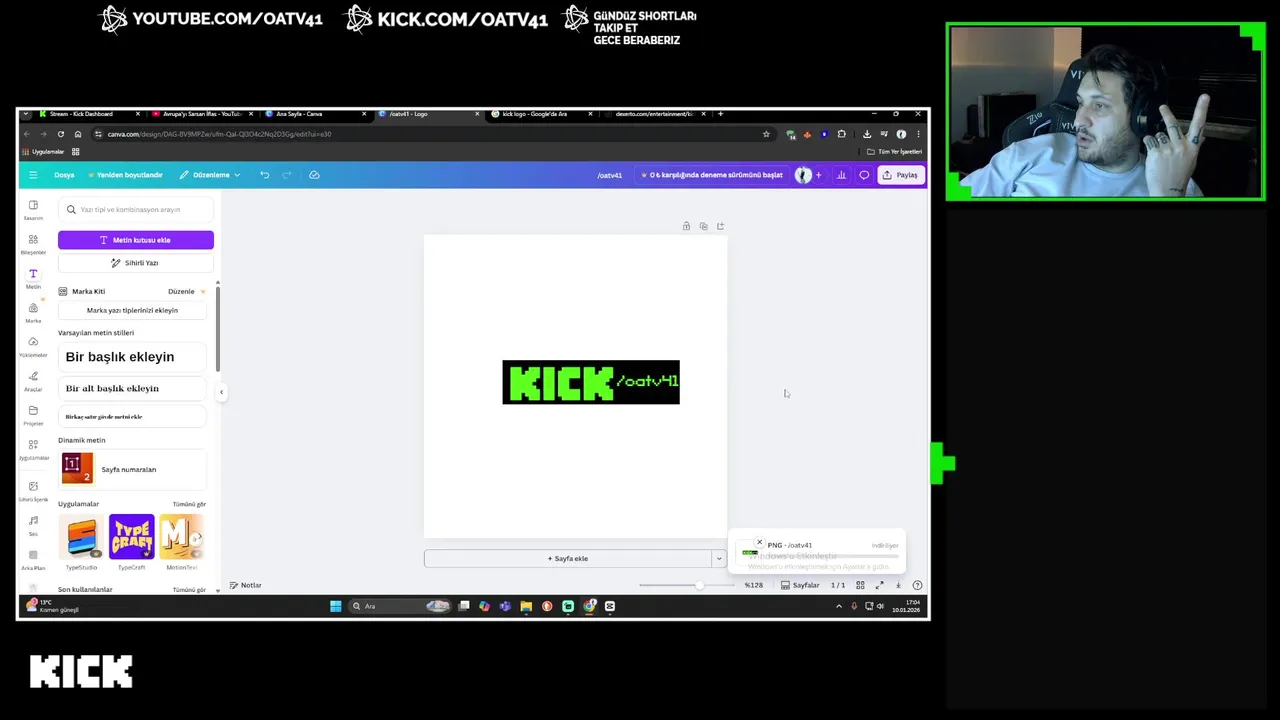Lock the page using lock icon
Screen dimensions: 1280x720
pos(686,226)
